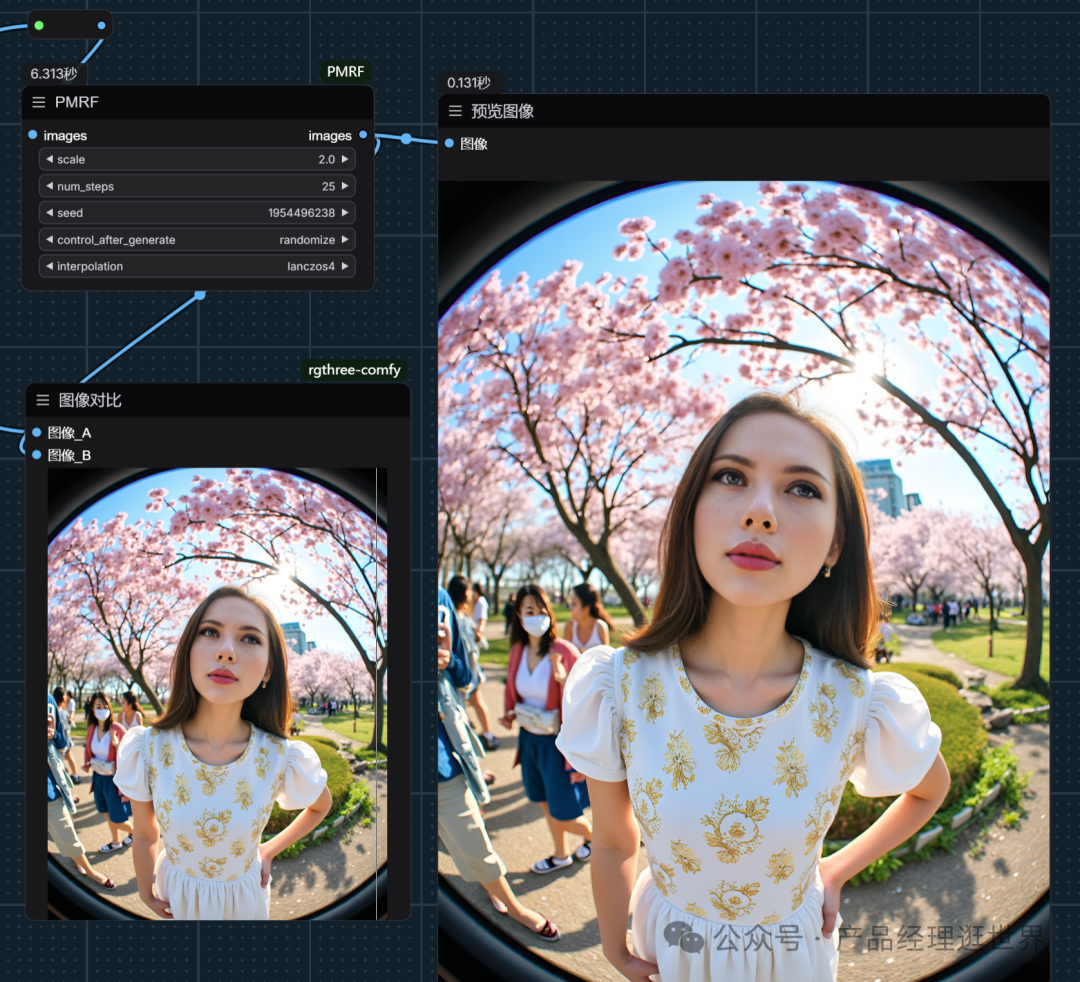Click the vertical compare slider line in 图像对比
Screen dimensions: 1080x982
[x=377, y=693]
